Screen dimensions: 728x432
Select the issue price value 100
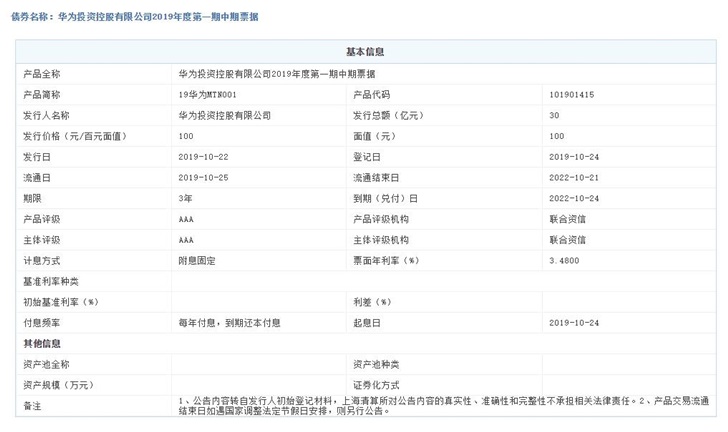(186, 136)
